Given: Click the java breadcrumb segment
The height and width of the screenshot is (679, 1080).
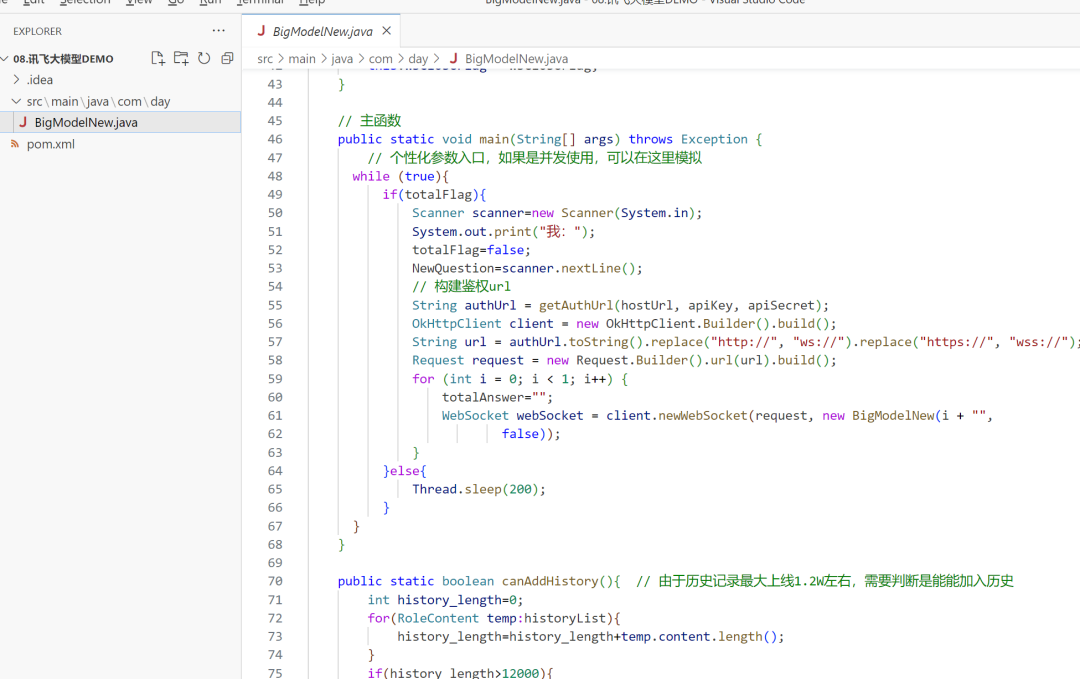Looking at the screenshot, I should (x=342, y=59).
